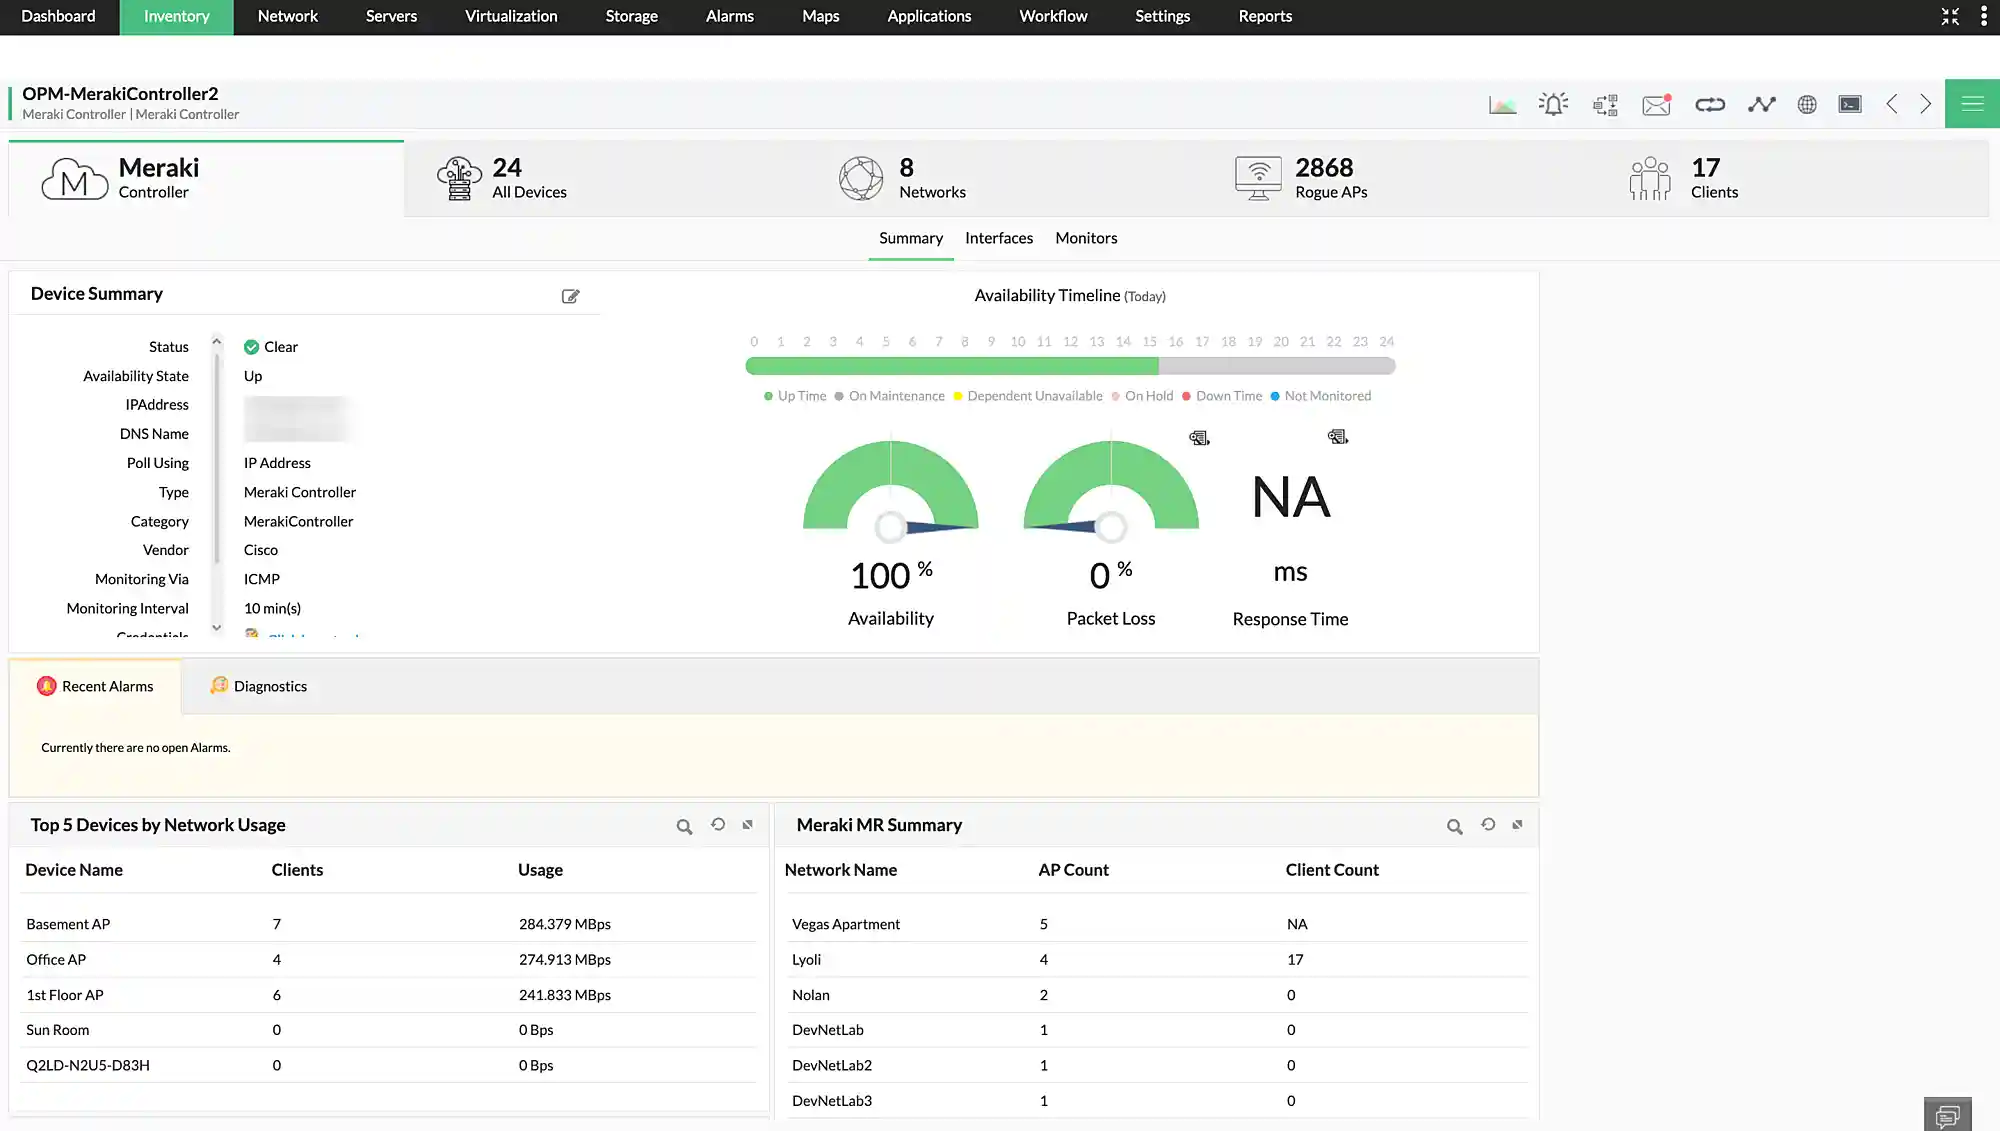Click the edit pencil icon in Device Summary
The width and height of the screenshot is (2000, 1131).
571,296
